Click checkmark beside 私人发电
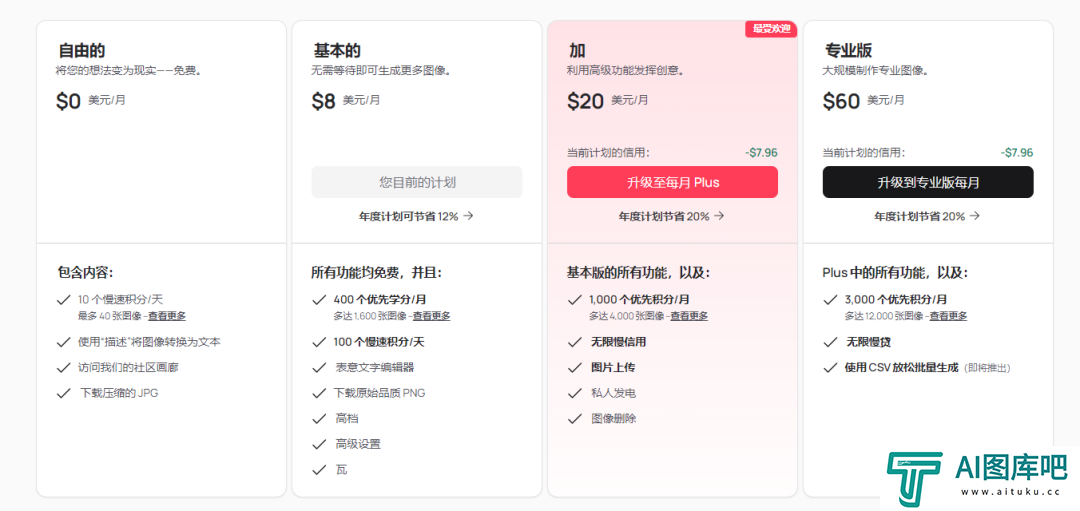The height and width of the screenshot is (511, 1080). (x=574, y=393)
